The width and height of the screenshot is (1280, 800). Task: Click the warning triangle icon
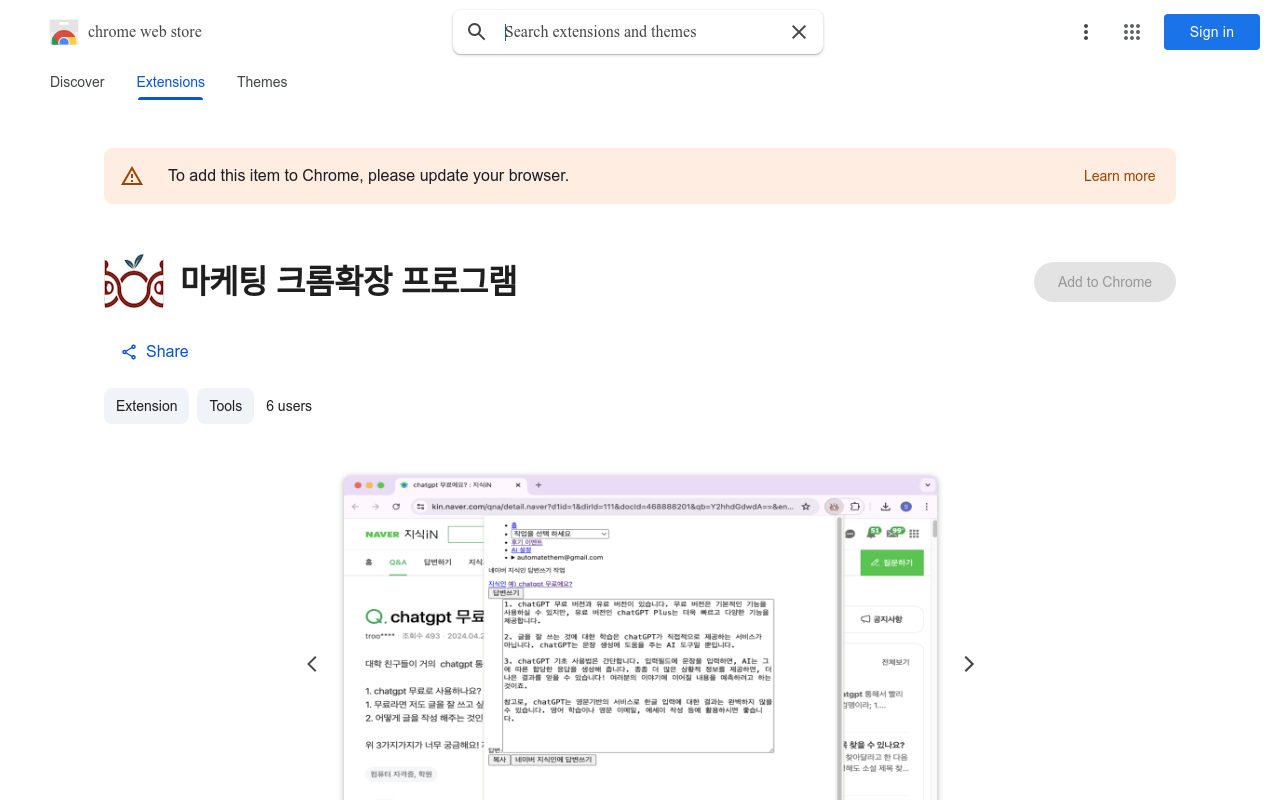point(132,176)
